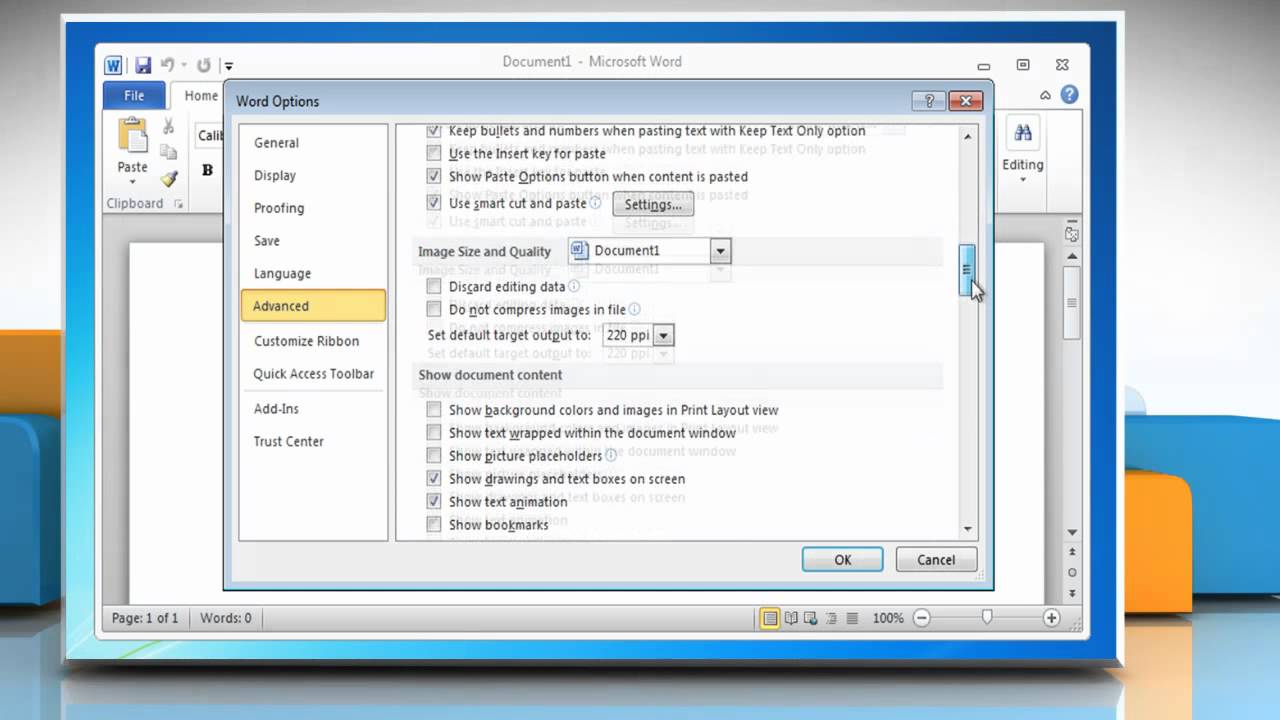Toggle Show drawings and text boxes on screen
This screenshot has width=1280, height=720.
(433, 478)
